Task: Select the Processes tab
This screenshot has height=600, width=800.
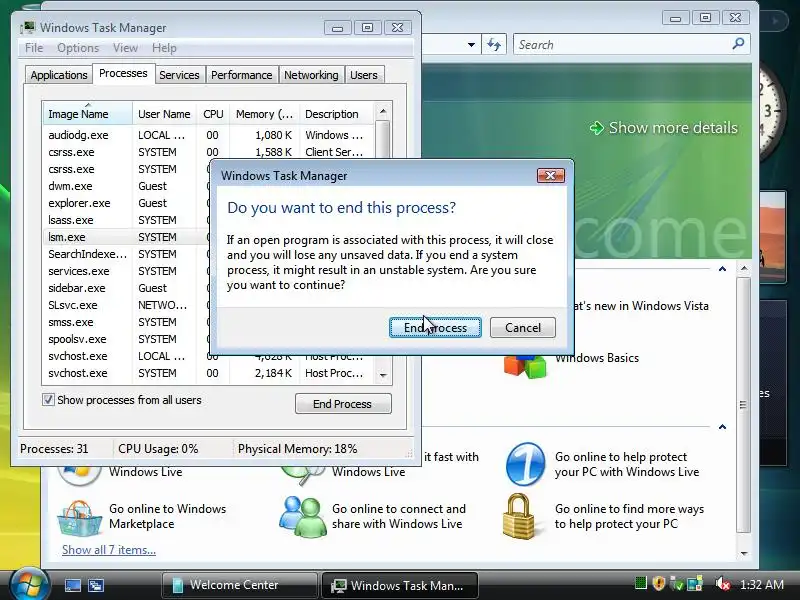Action: click(123, 73)
